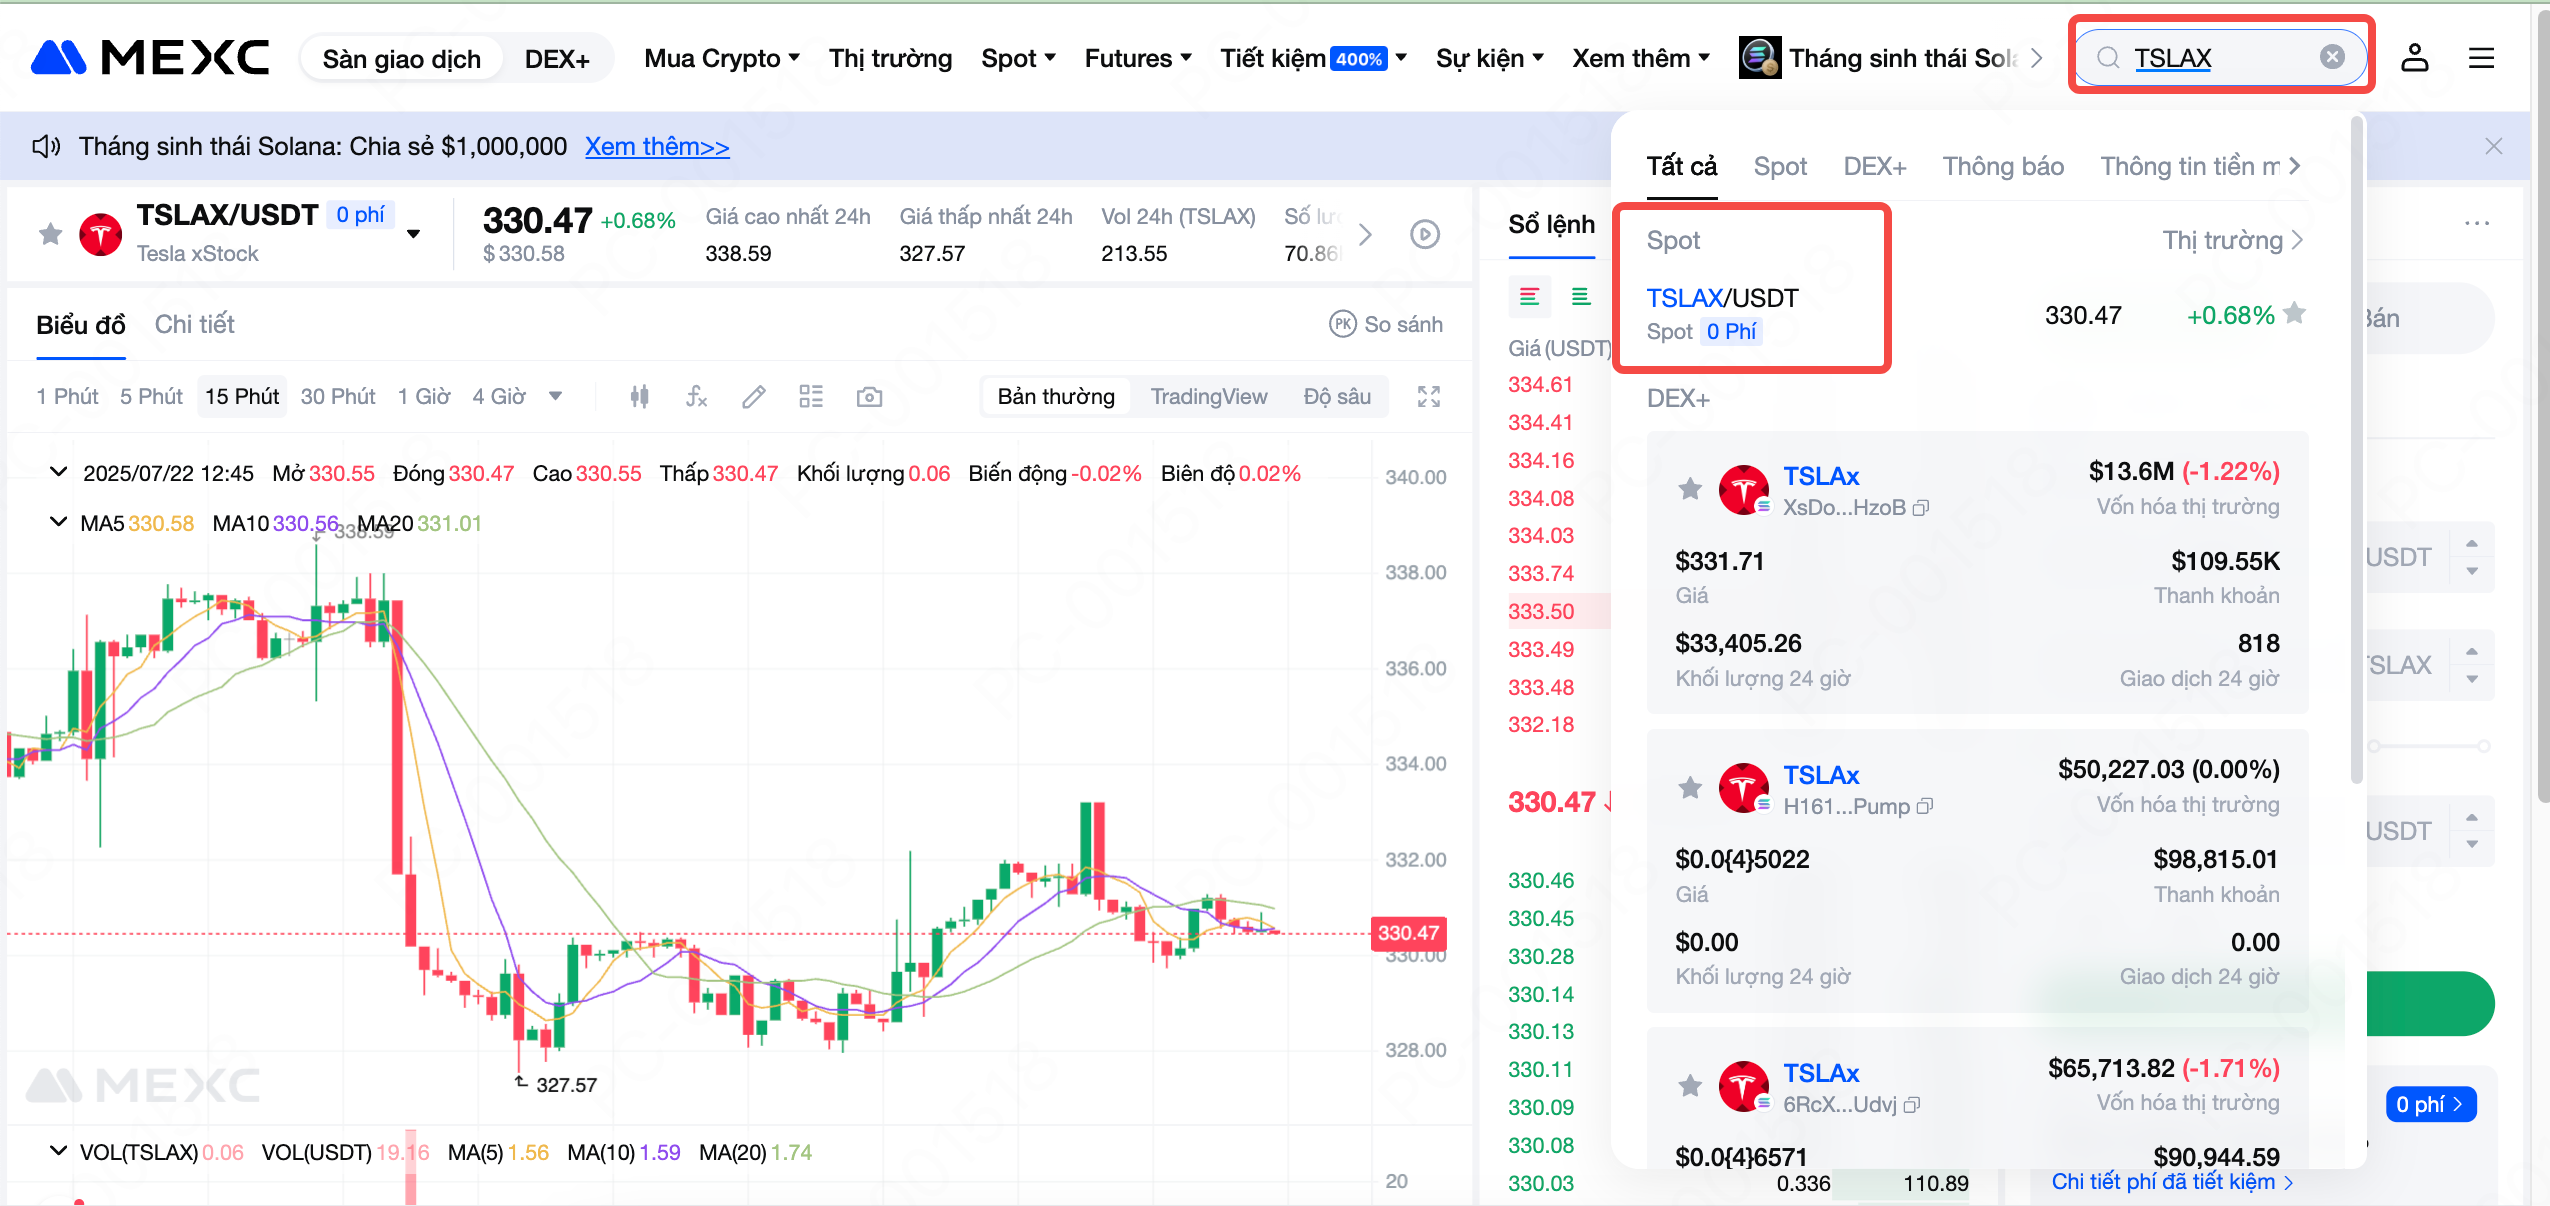
Task: Copy the H161...Pump contract address
Action: (1924, 806)
